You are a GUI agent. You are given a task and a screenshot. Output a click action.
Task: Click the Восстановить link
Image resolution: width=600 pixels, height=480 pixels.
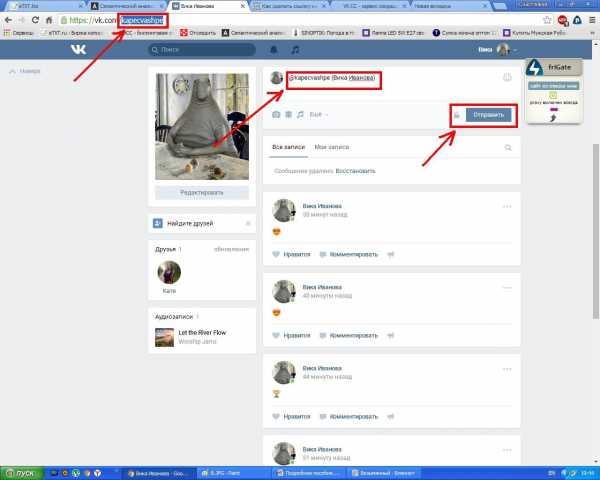[x=355, y=171]
